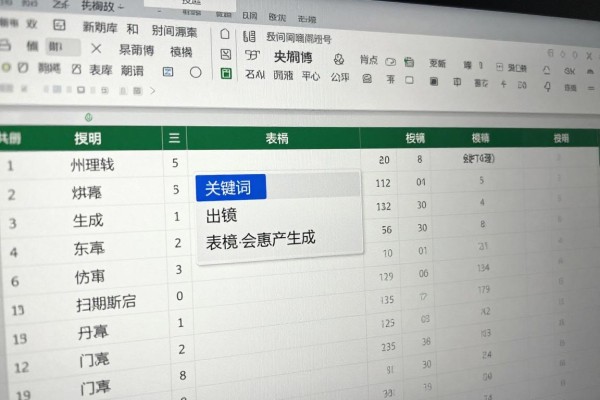Click the 表库 ribbon button
The image size is (600, 400).
pyautogui.click(x=101, y=70)
